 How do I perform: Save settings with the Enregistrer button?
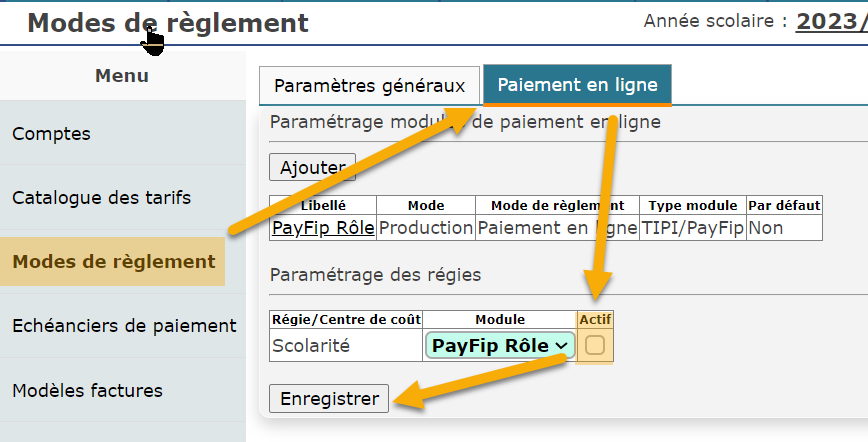(x=329, y=399)
